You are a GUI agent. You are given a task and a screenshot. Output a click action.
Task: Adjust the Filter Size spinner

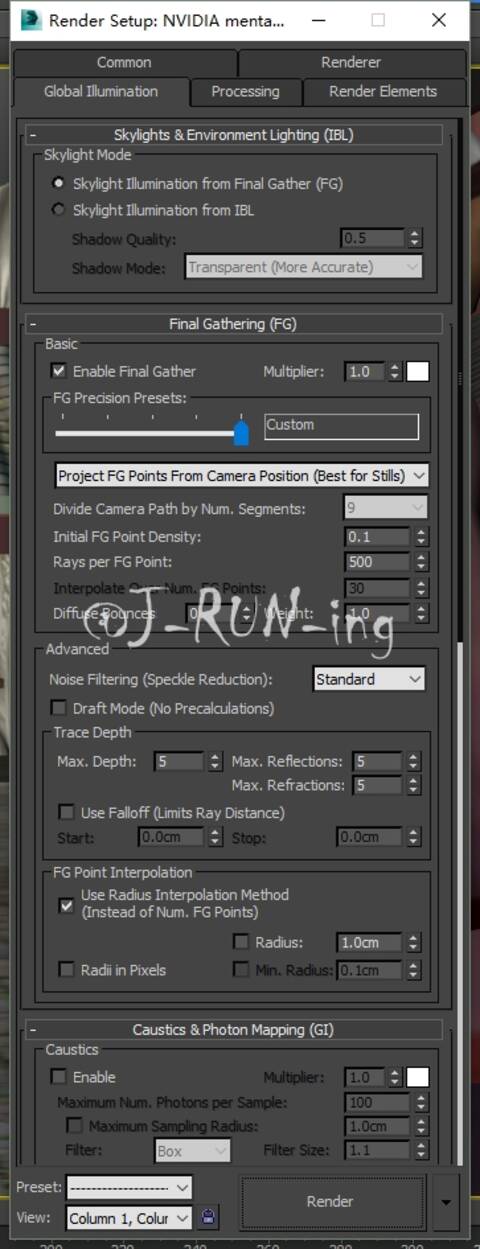click(x=420, y=1151)
